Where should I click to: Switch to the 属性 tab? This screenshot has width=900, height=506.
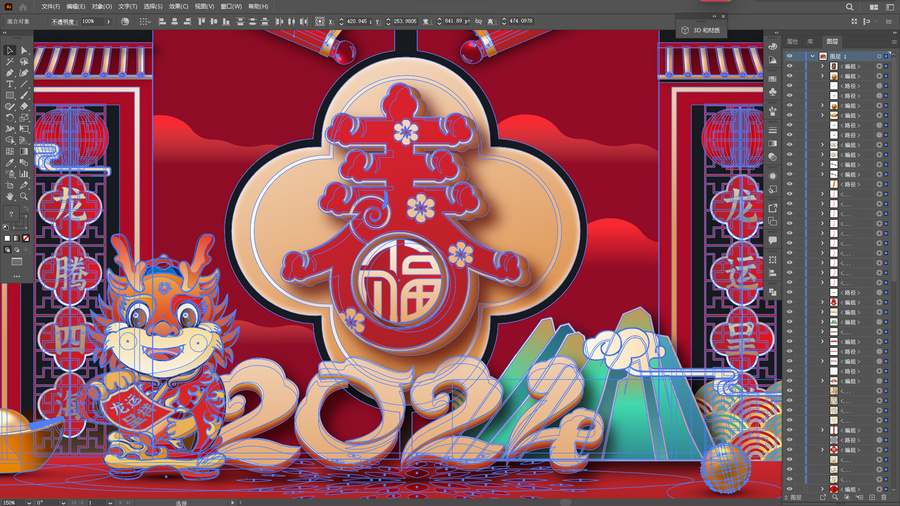(x=792, y=42)
